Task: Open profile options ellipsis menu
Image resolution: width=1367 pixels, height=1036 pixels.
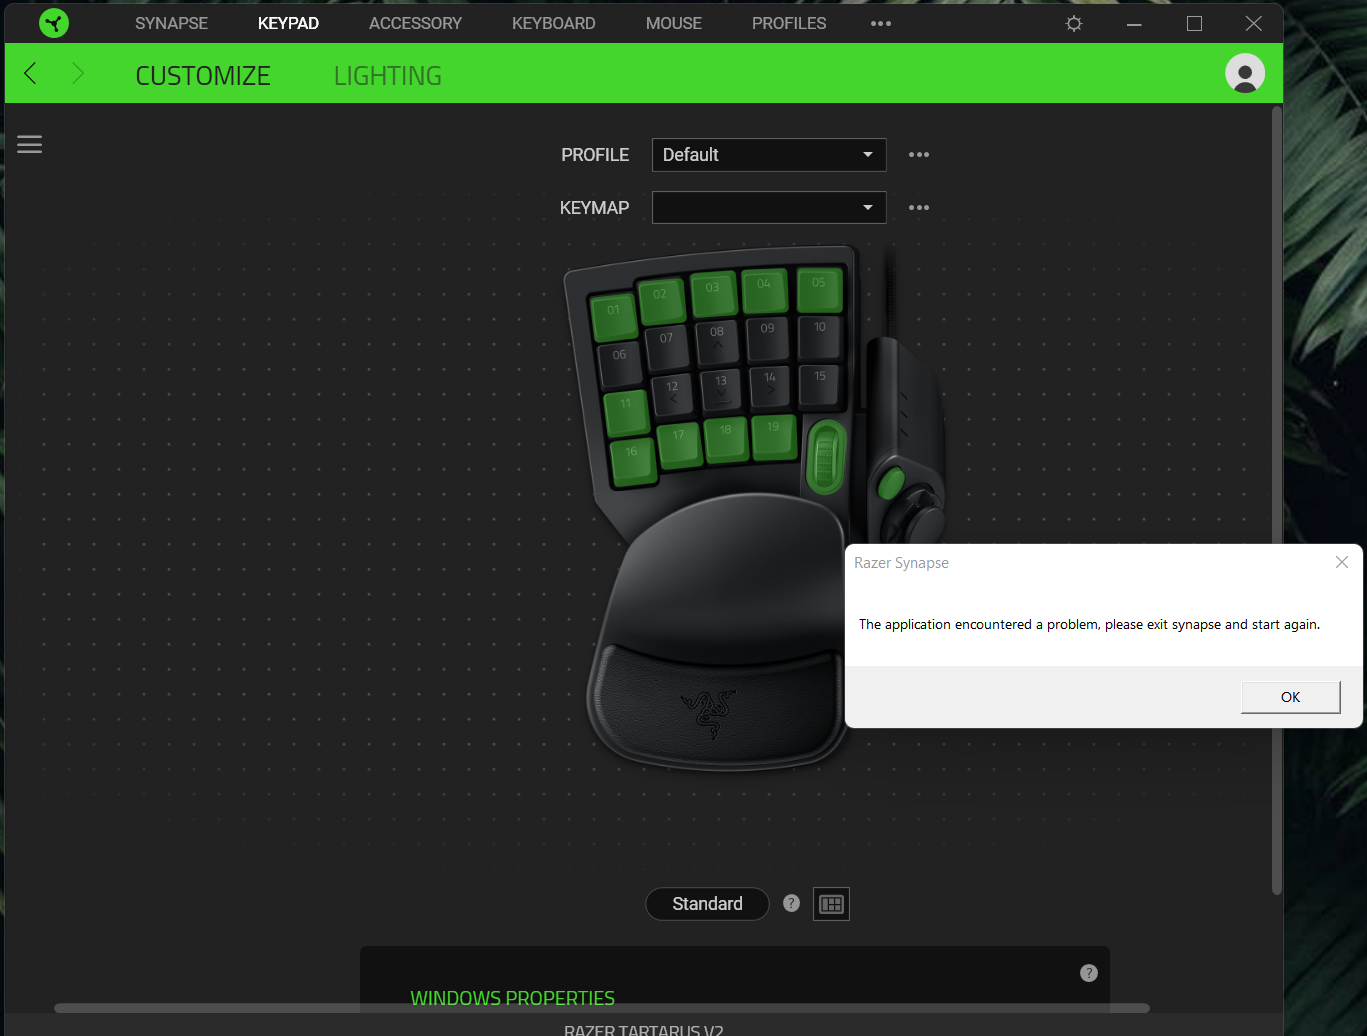Action: point(919,155)
